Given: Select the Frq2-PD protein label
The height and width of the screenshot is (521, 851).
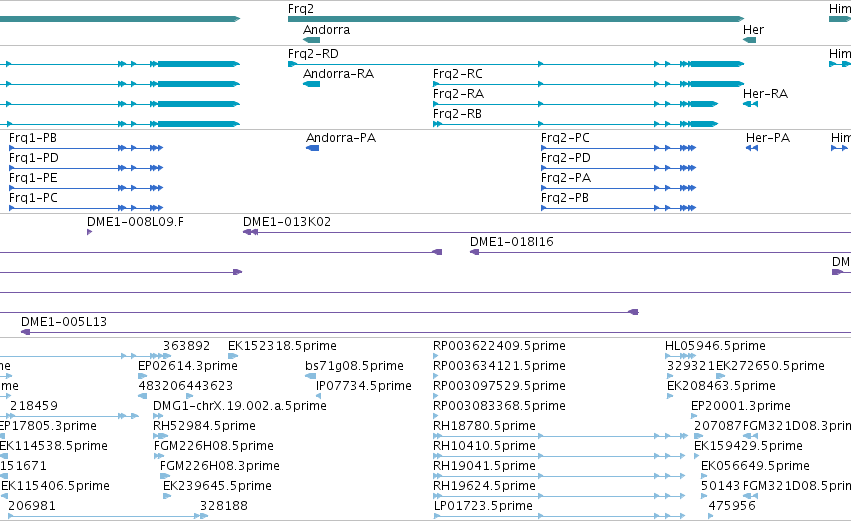Looking at the screenshot, I should [x=566, y=158].
